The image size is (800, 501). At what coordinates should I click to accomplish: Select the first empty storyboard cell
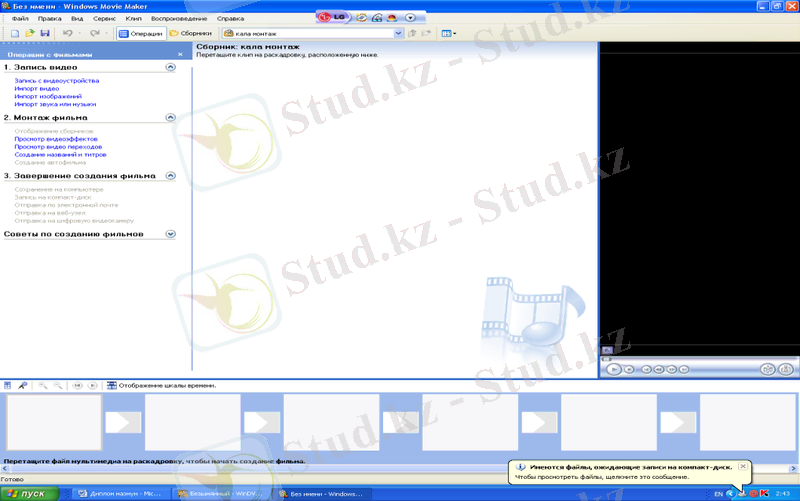point(54,422)
